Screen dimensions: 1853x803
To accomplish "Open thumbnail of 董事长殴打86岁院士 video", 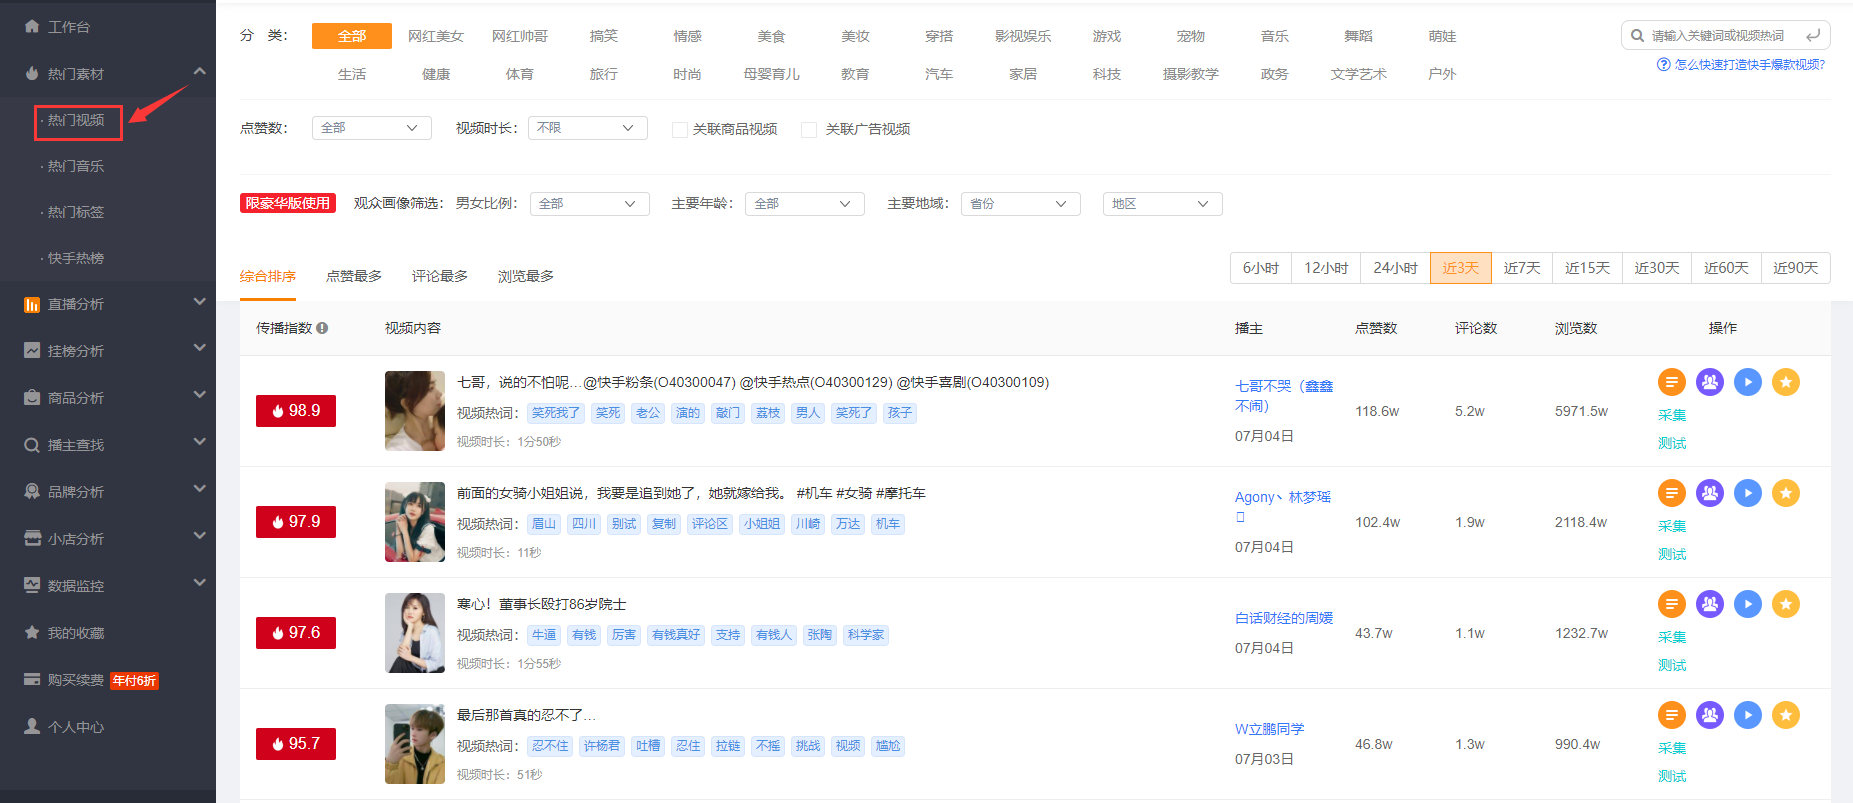I will pos(415,633).
